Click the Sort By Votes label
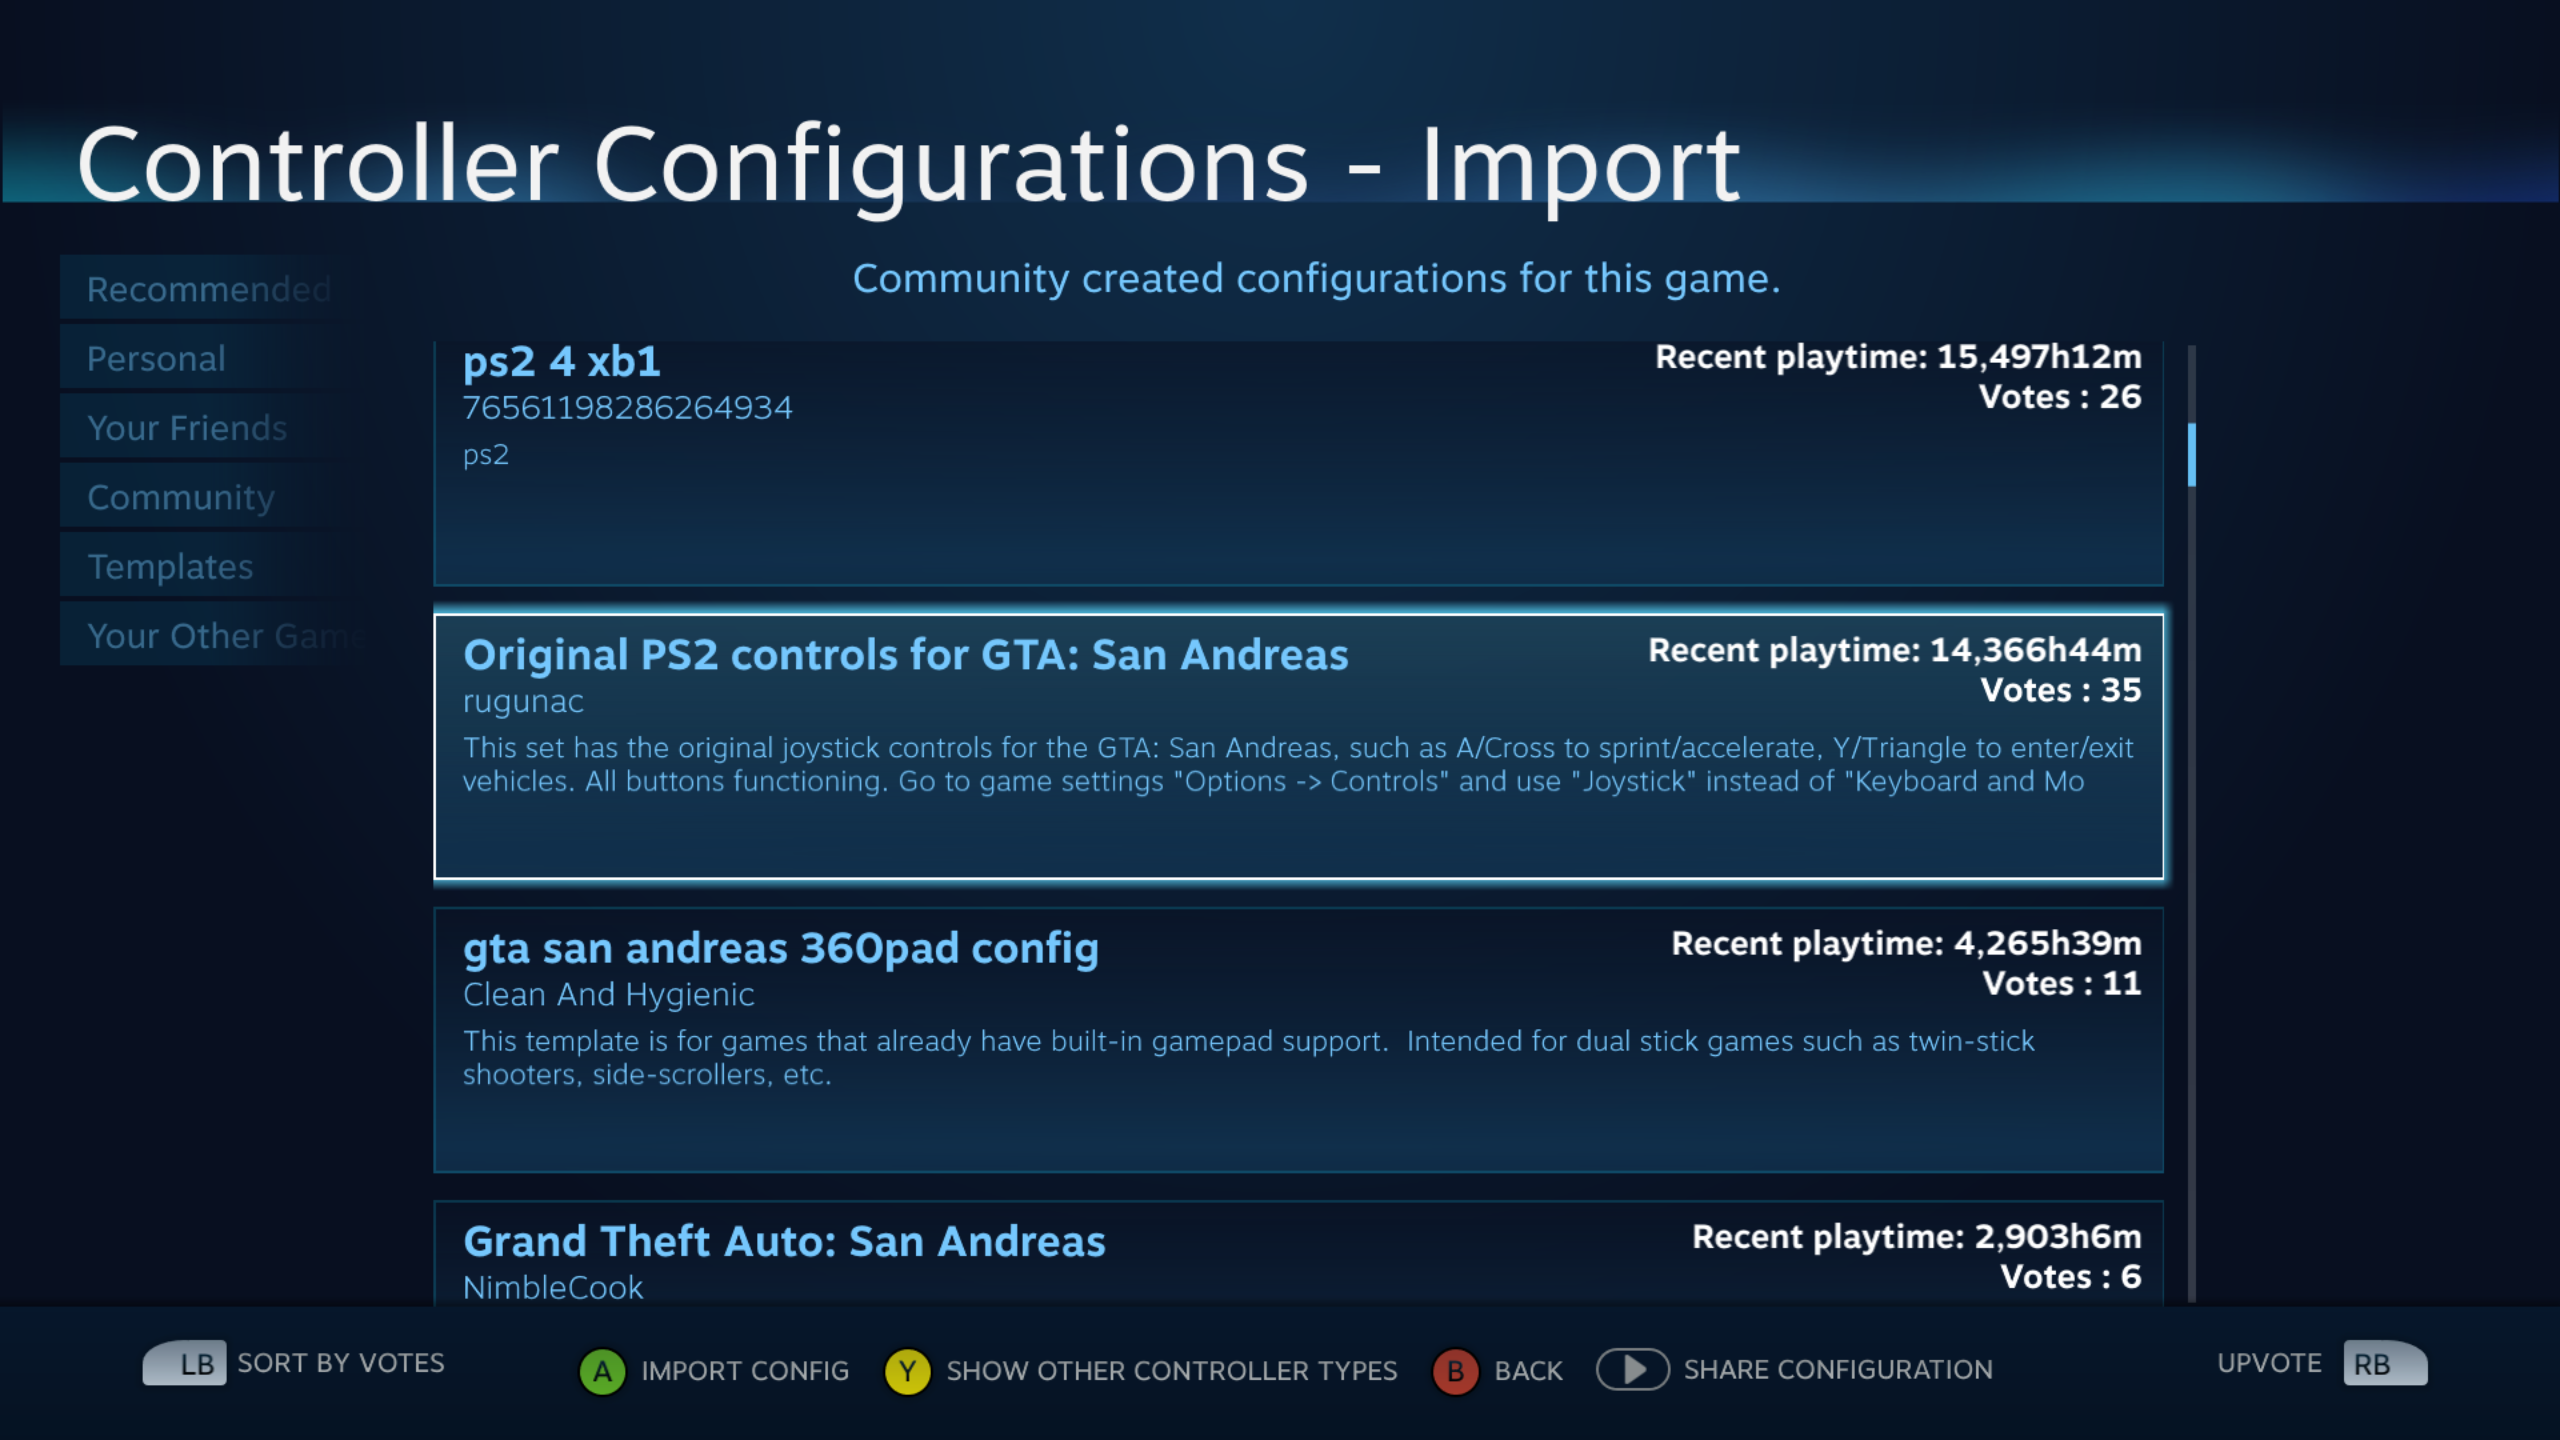Screen dimensions: 2560x1440 (341, 1363)
